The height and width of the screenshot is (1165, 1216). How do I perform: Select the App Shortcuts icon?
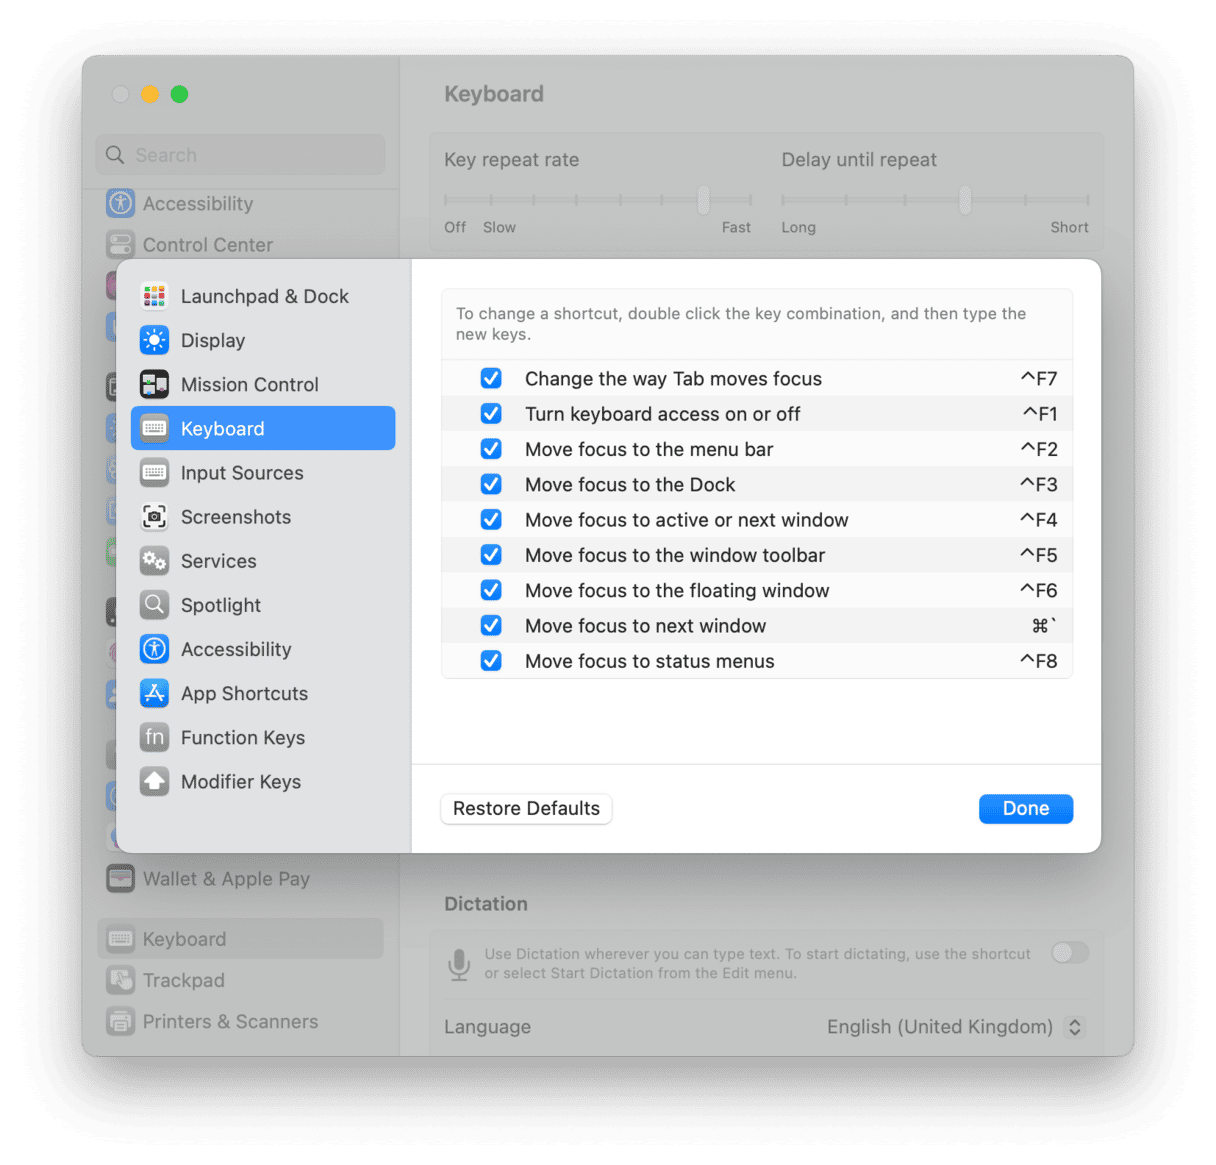click(154, 693)
